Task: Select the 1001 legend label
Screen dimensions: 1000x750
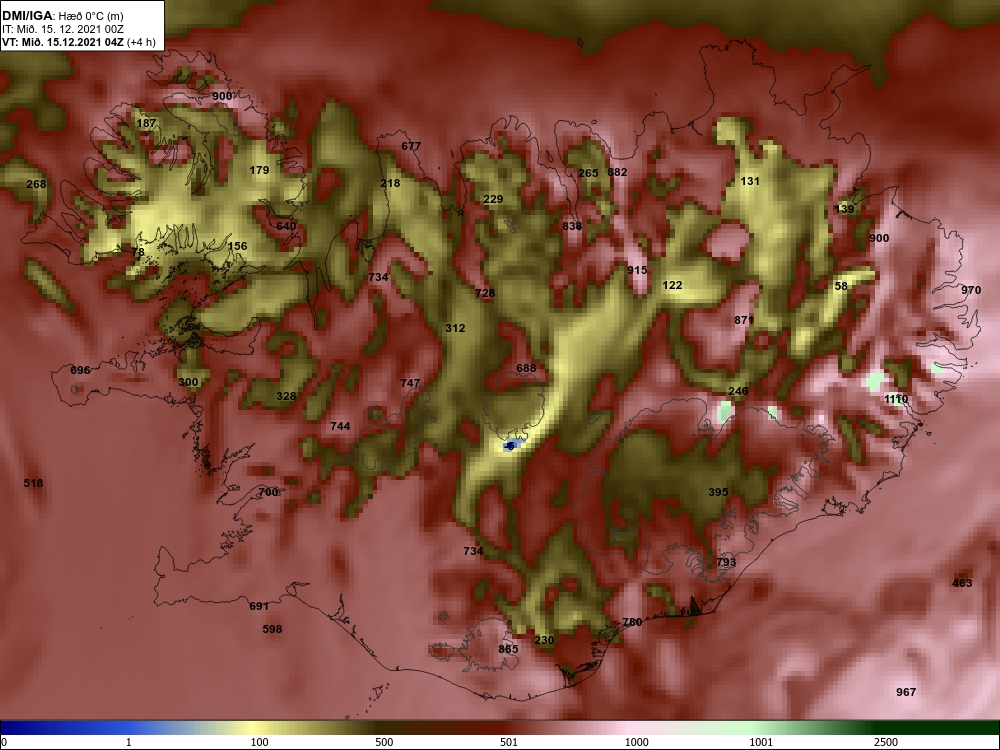Action: (x=761, y=742)
